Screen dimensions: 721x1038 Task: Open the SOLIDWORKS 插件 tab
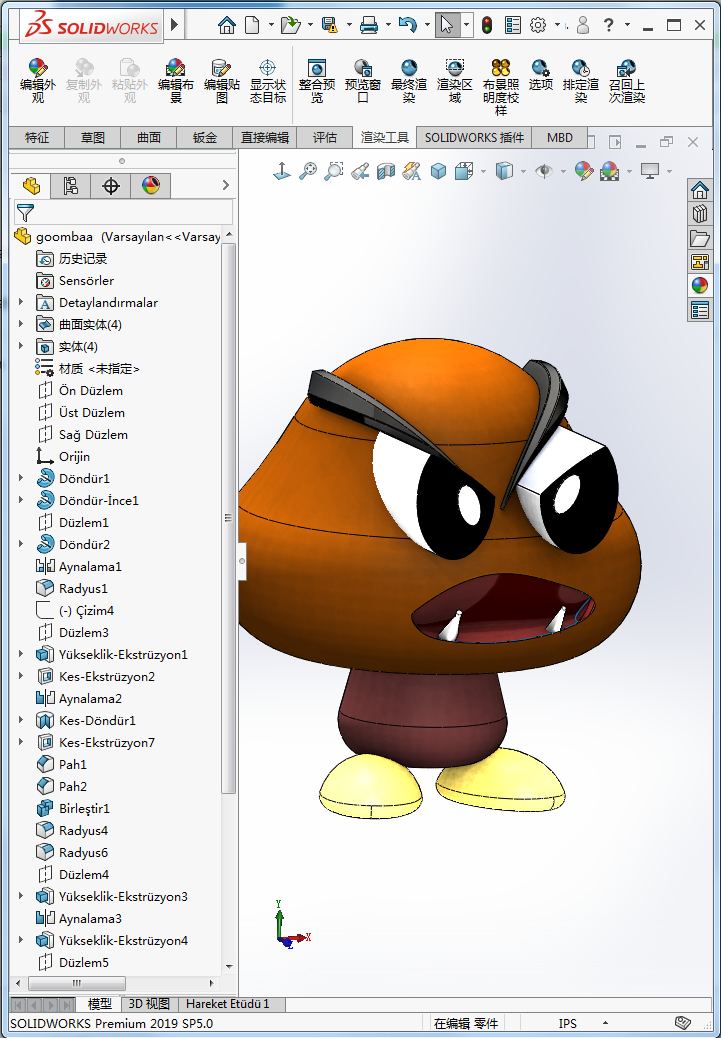click(x=474, y=138)
